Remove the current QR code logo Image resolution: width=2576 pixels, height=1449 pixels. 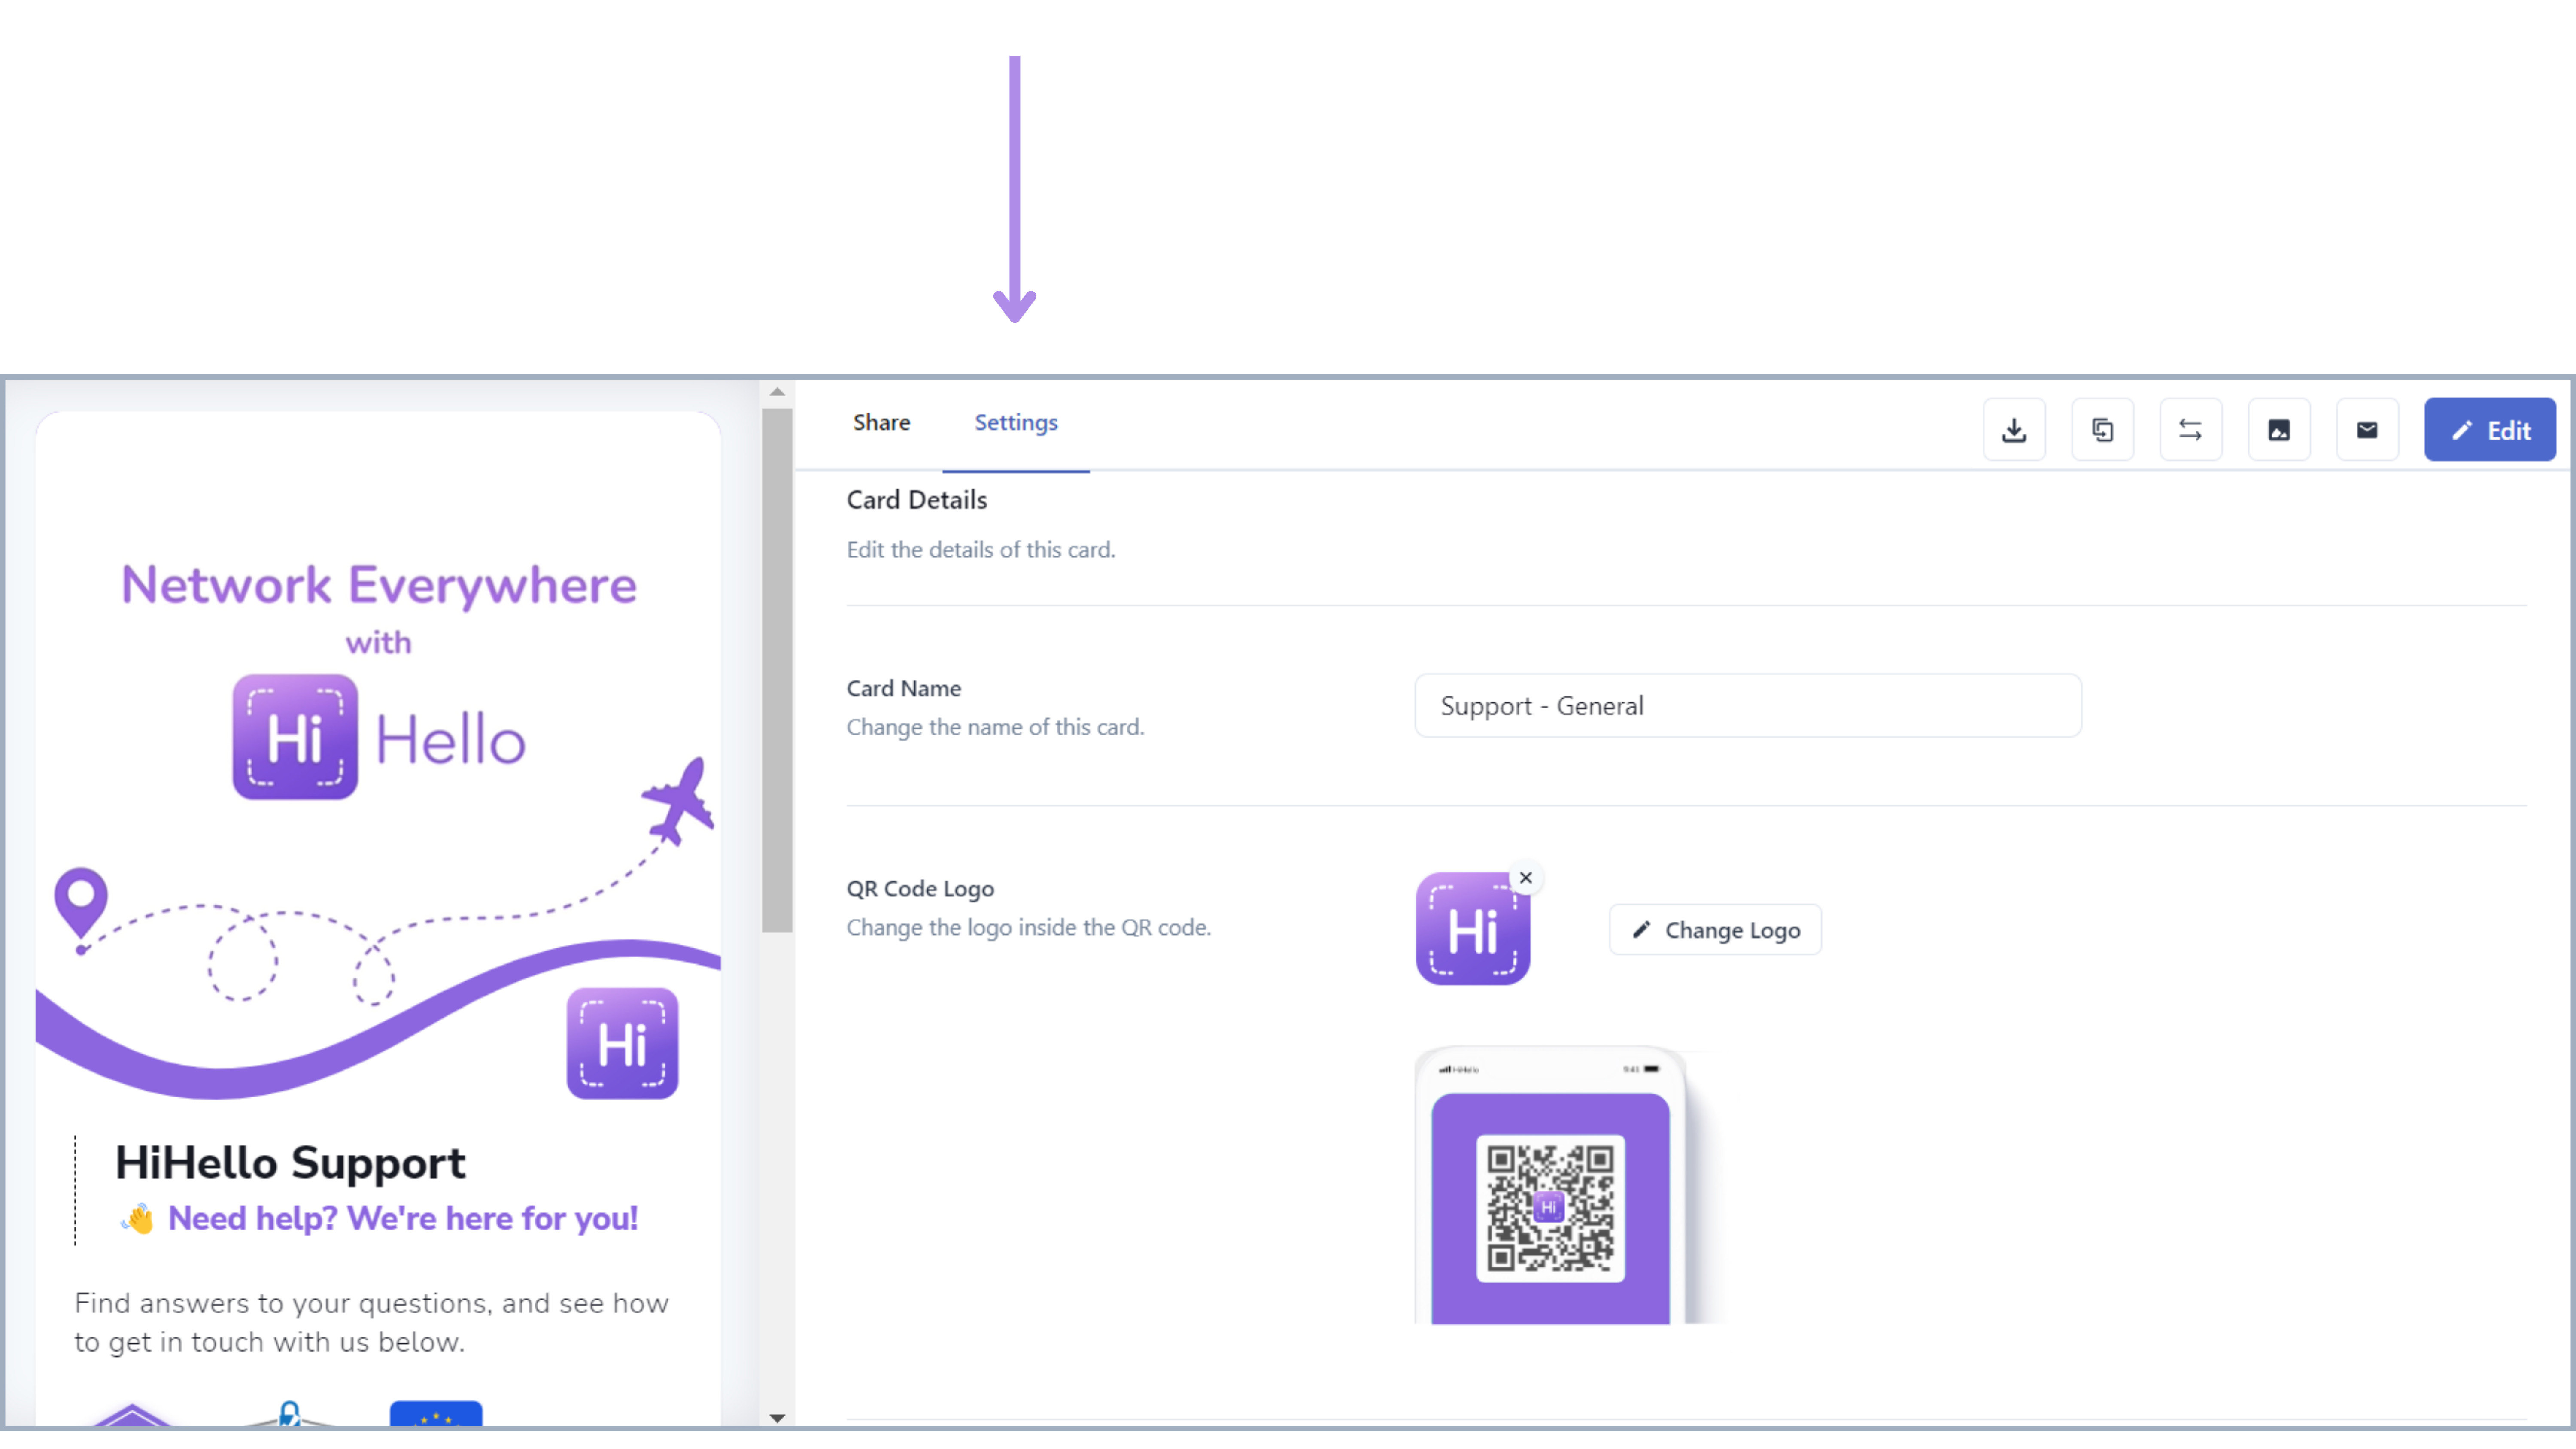(x=1525, y=877)
